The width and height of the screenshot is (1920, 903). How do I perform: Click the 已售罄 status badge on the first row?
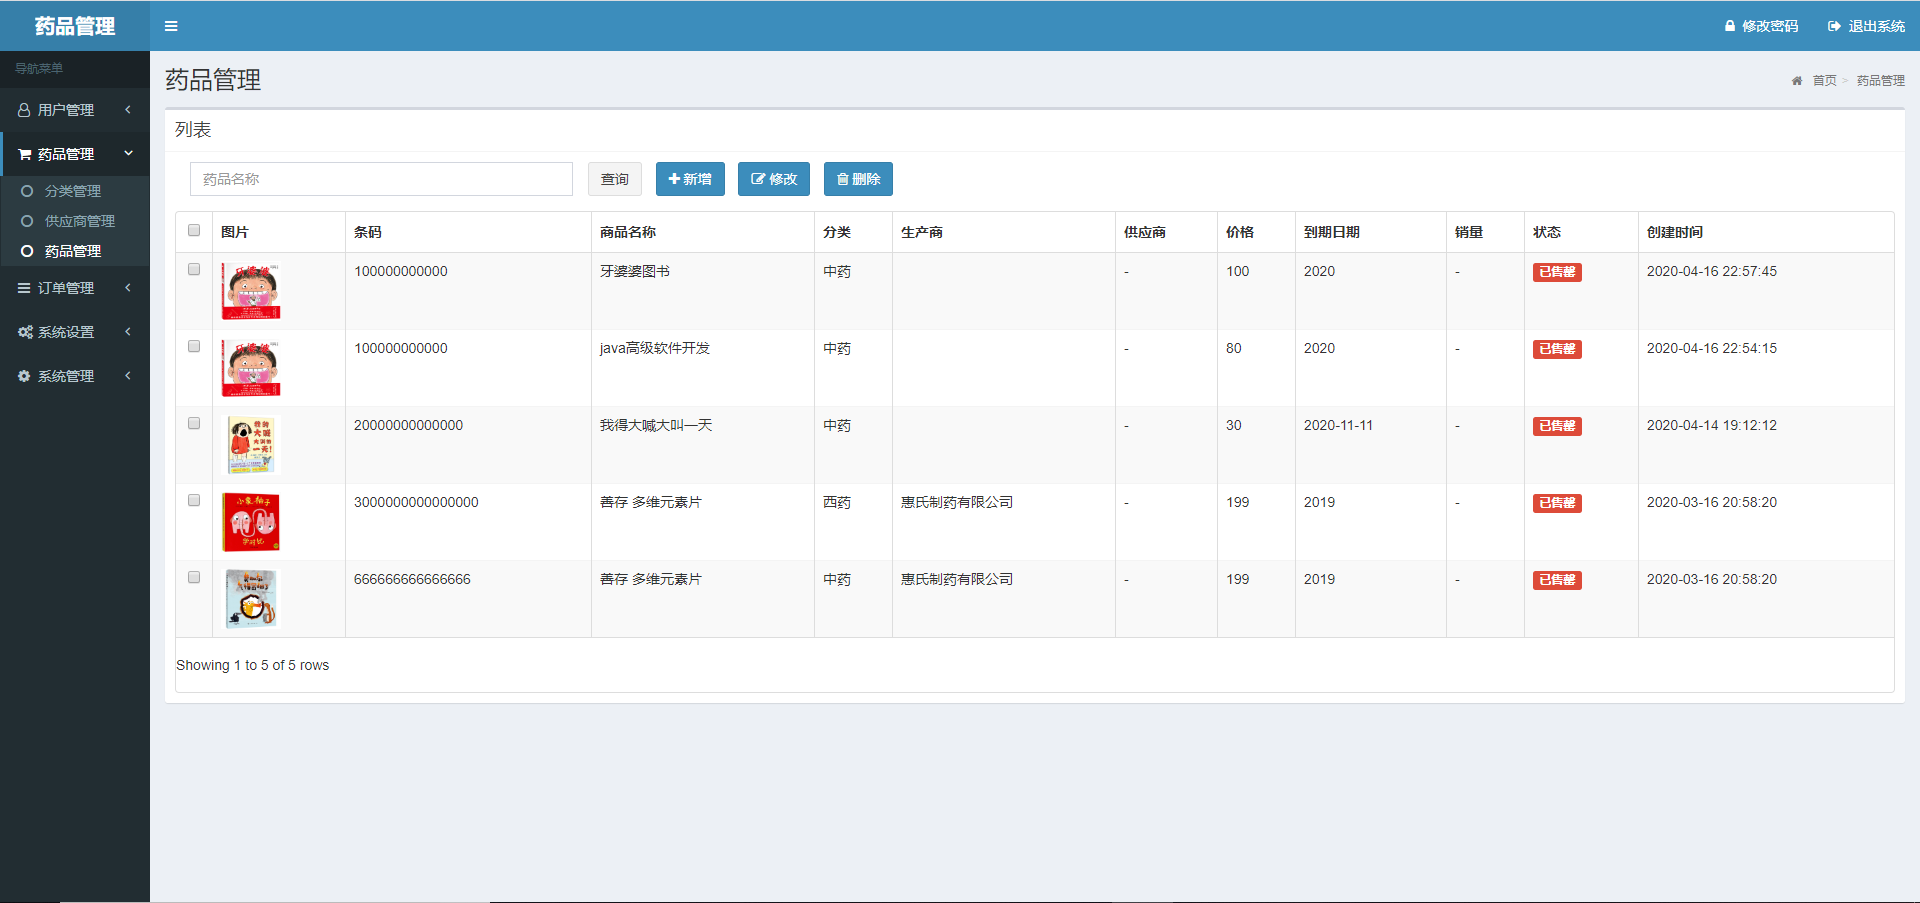[1556, 271]
